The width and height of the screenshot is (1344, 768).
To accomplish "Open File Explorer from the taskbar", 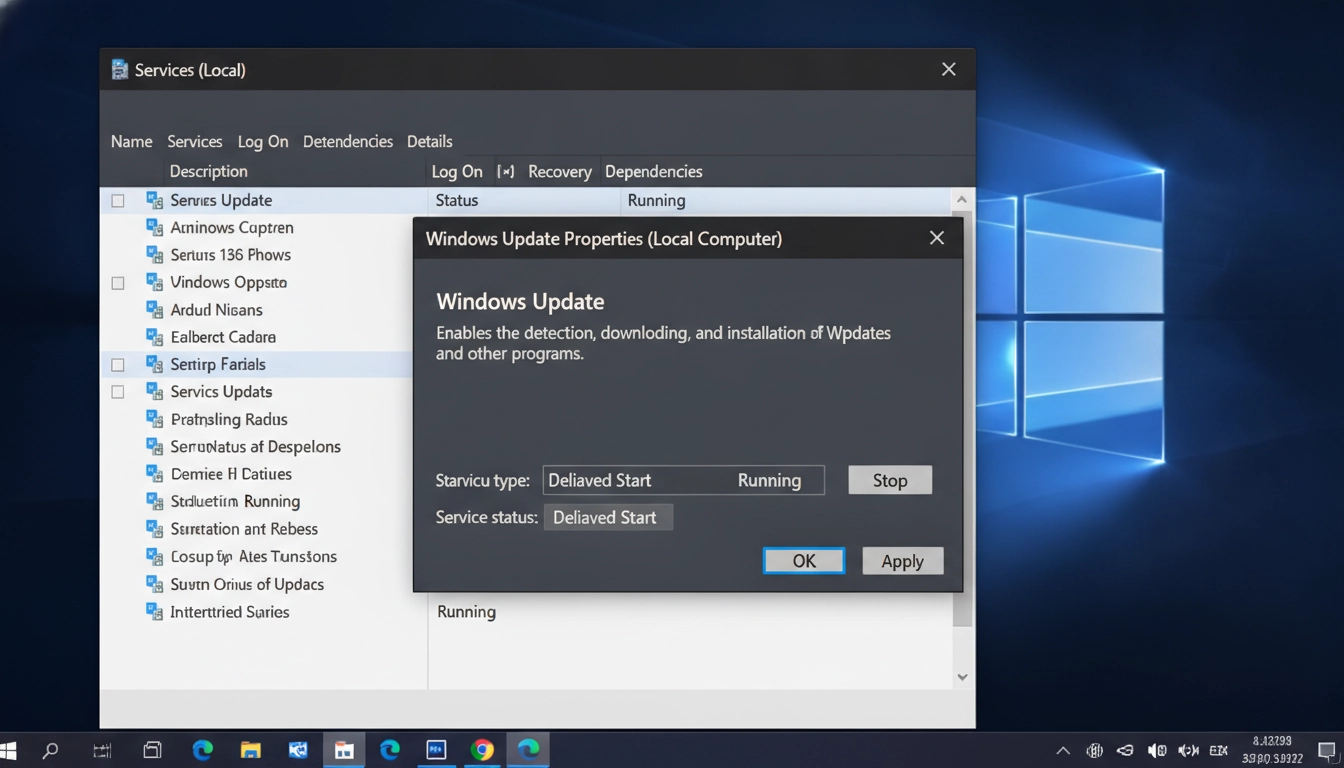I will click(x=250, y=750).
